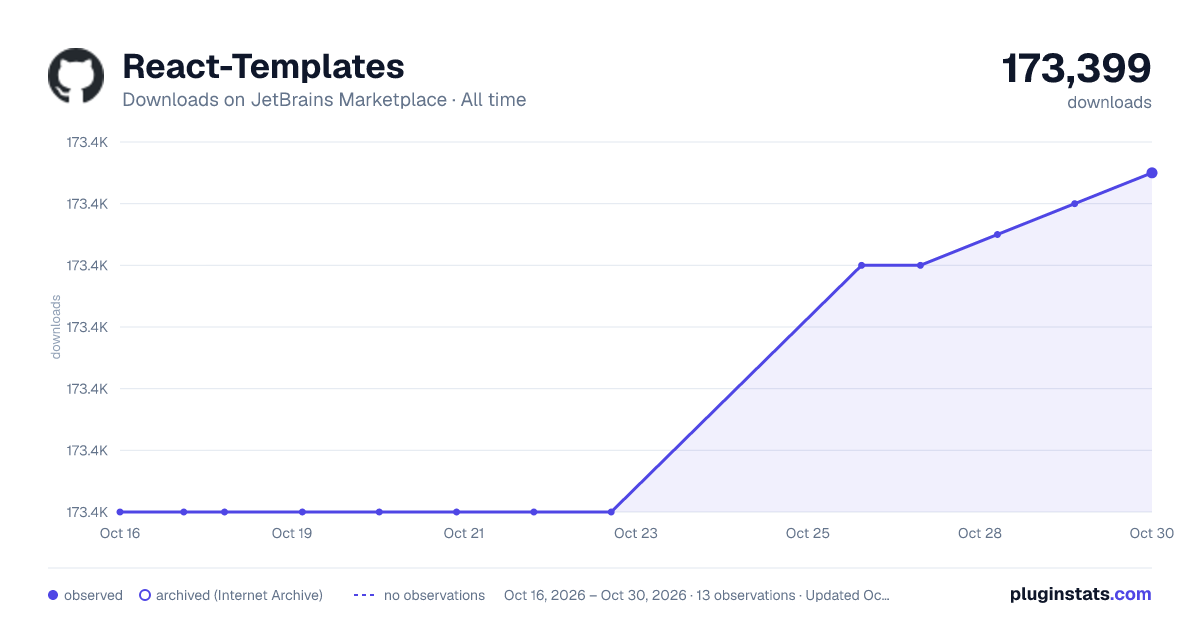Open the pluginstats.com link
The height and width of the screenshot is (630, 1200).
[1080, 594]
